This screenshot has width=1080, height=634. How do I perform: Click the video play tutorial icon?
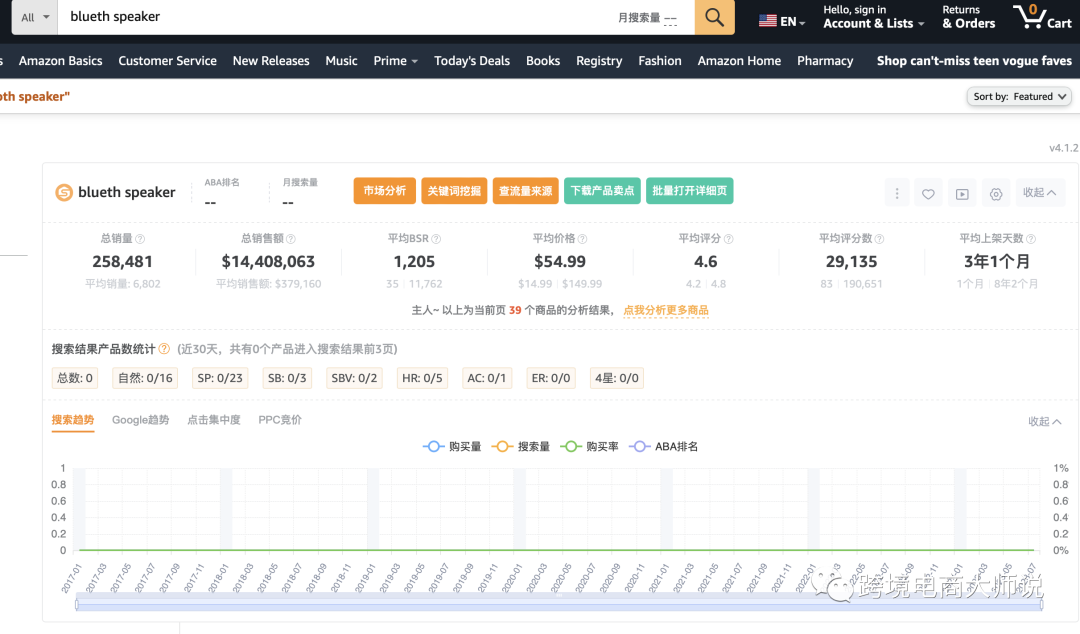point(962,194)
